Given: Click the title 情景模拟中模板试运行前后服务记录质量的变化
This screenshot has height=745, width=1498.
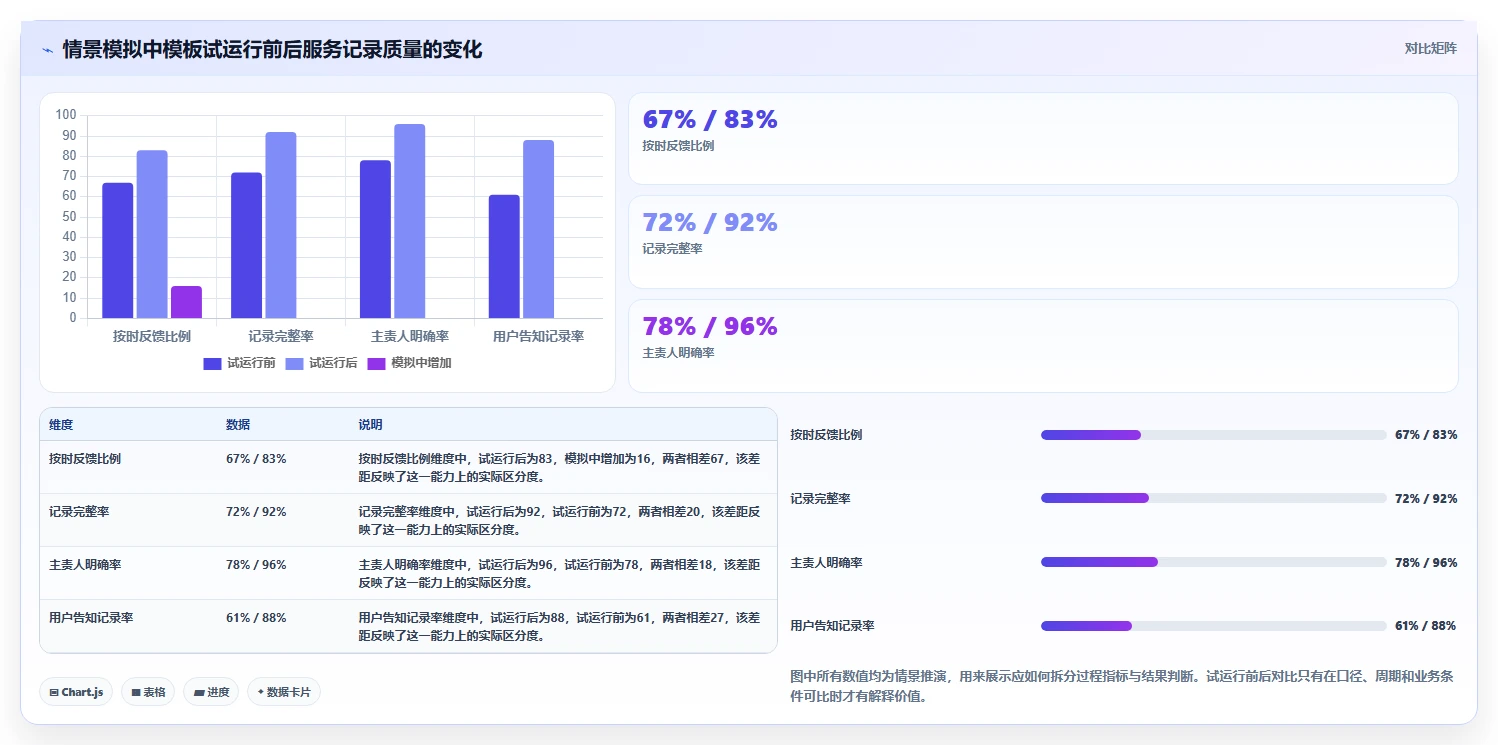Looking at the screenshot, I should tap(272, 50).
